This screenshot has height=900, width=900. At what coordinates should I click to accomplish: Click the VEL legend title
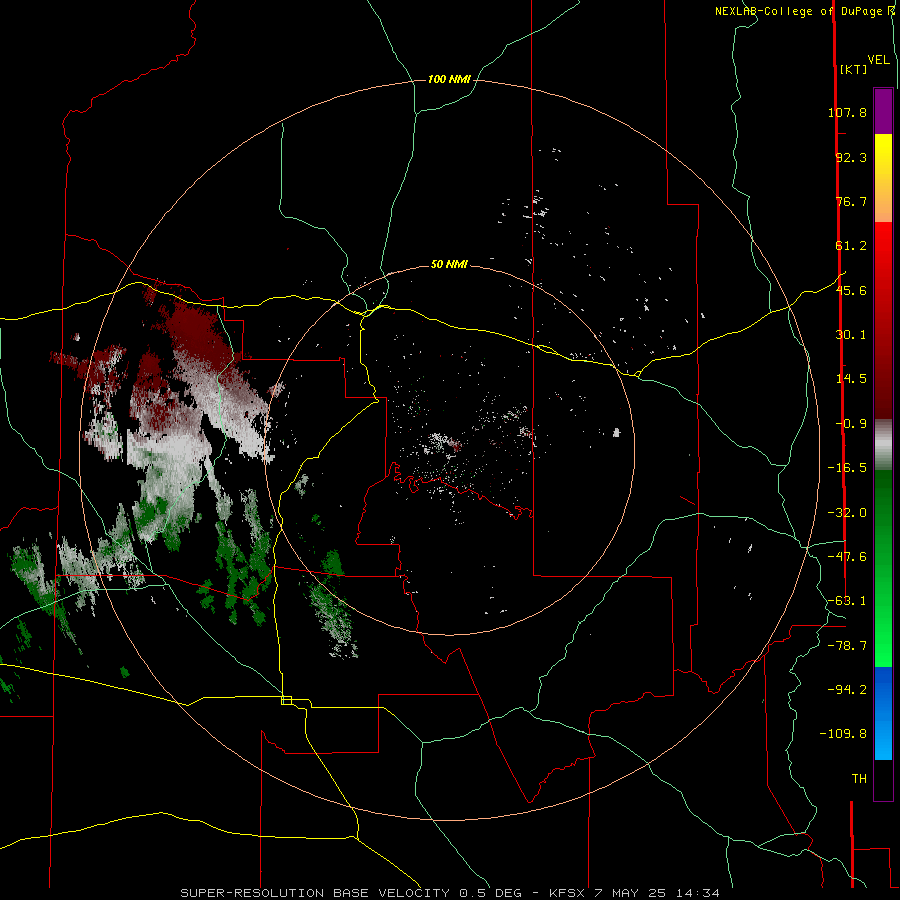coord(878,60)
